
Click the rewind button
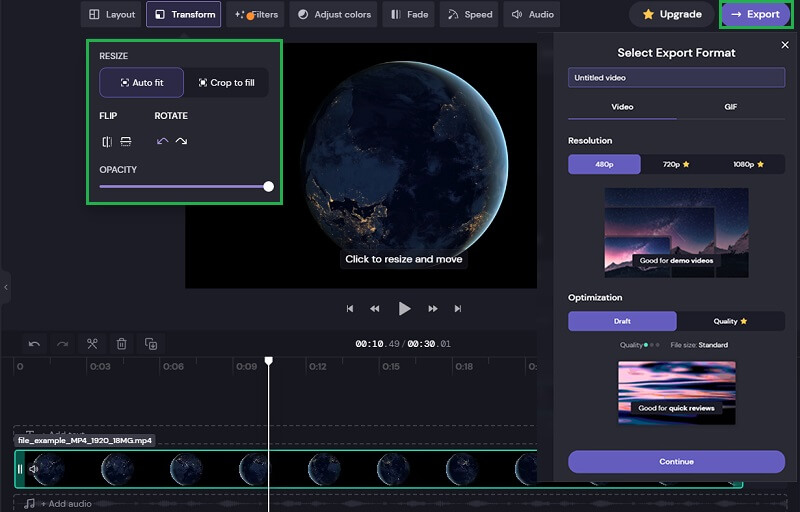click(x=374, y=309)
